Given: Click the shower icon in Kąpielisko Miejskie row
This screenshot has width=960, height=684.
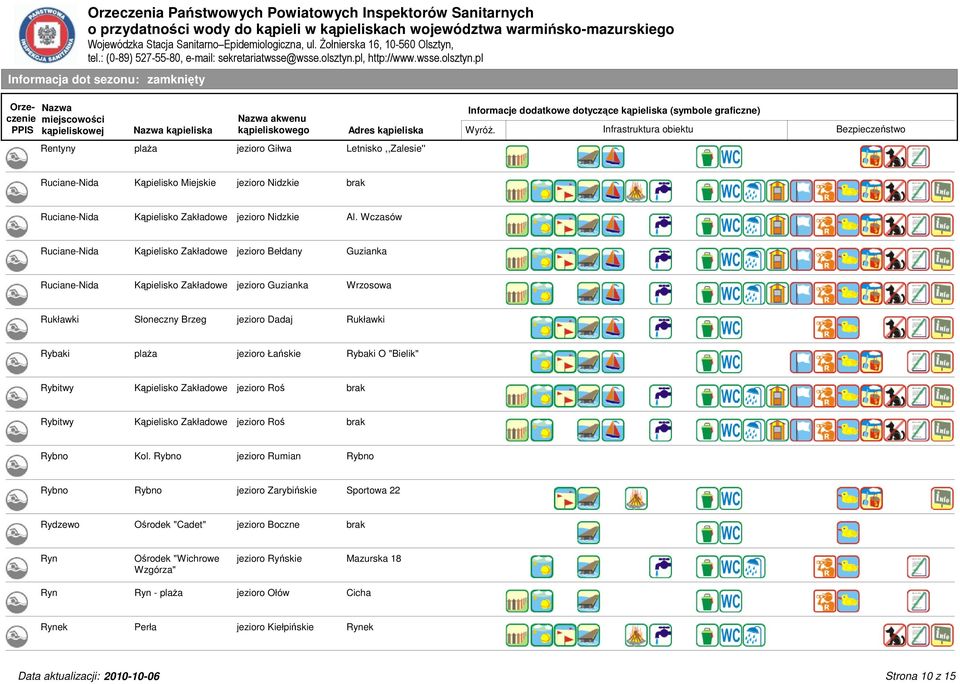Looking at the screenshot, I should [x=754, y=191].
